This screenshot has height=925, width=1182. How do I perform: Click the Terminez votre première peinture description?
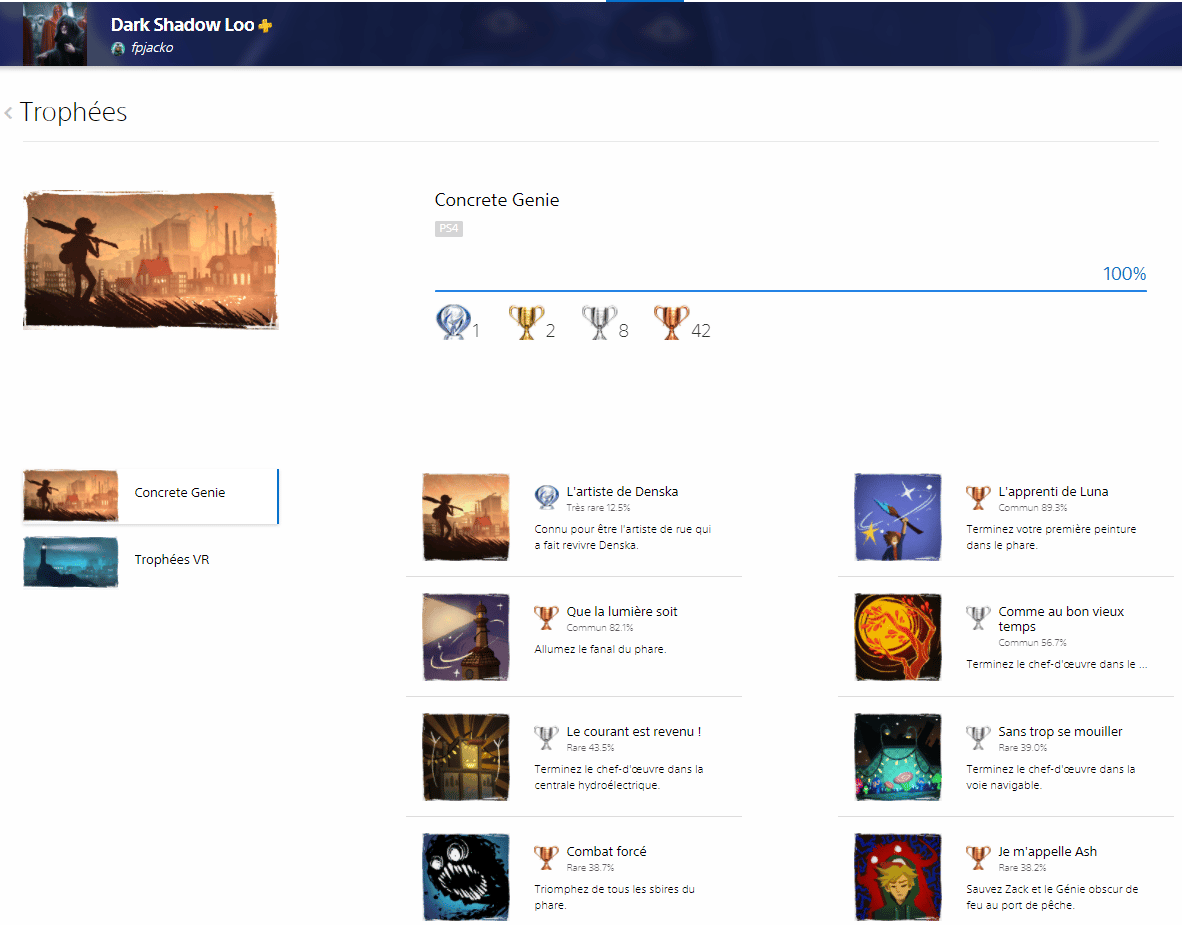coord(1051,537)
